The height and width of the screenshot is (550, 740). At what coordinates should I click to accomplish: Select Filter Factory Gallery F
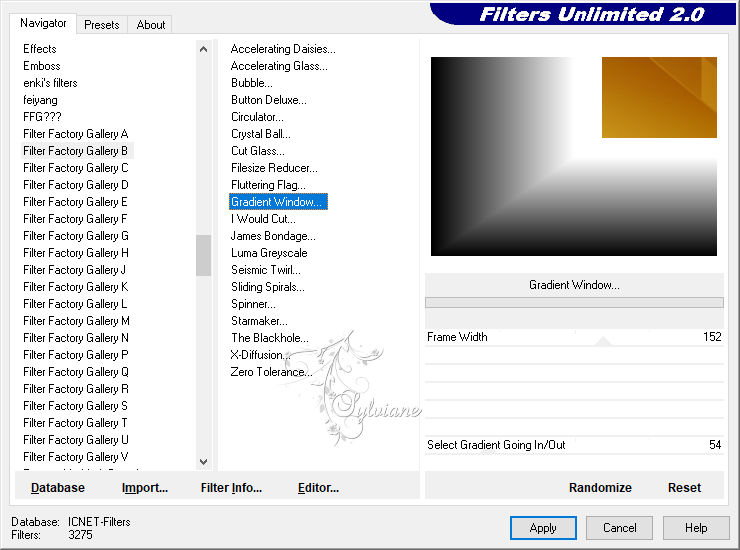[x=76, y=219]
